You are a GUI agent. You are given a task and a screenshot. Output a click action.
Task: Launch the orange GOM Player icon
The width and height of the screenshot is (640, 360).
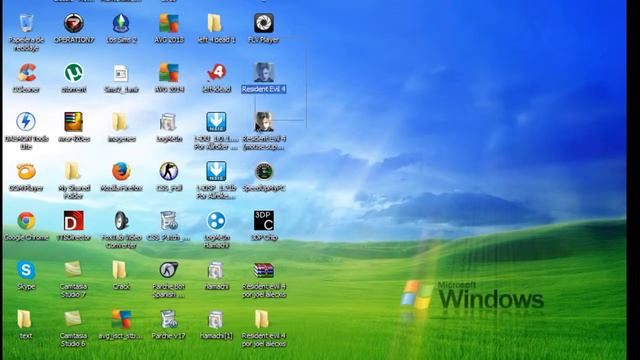(x=26, y=171)
